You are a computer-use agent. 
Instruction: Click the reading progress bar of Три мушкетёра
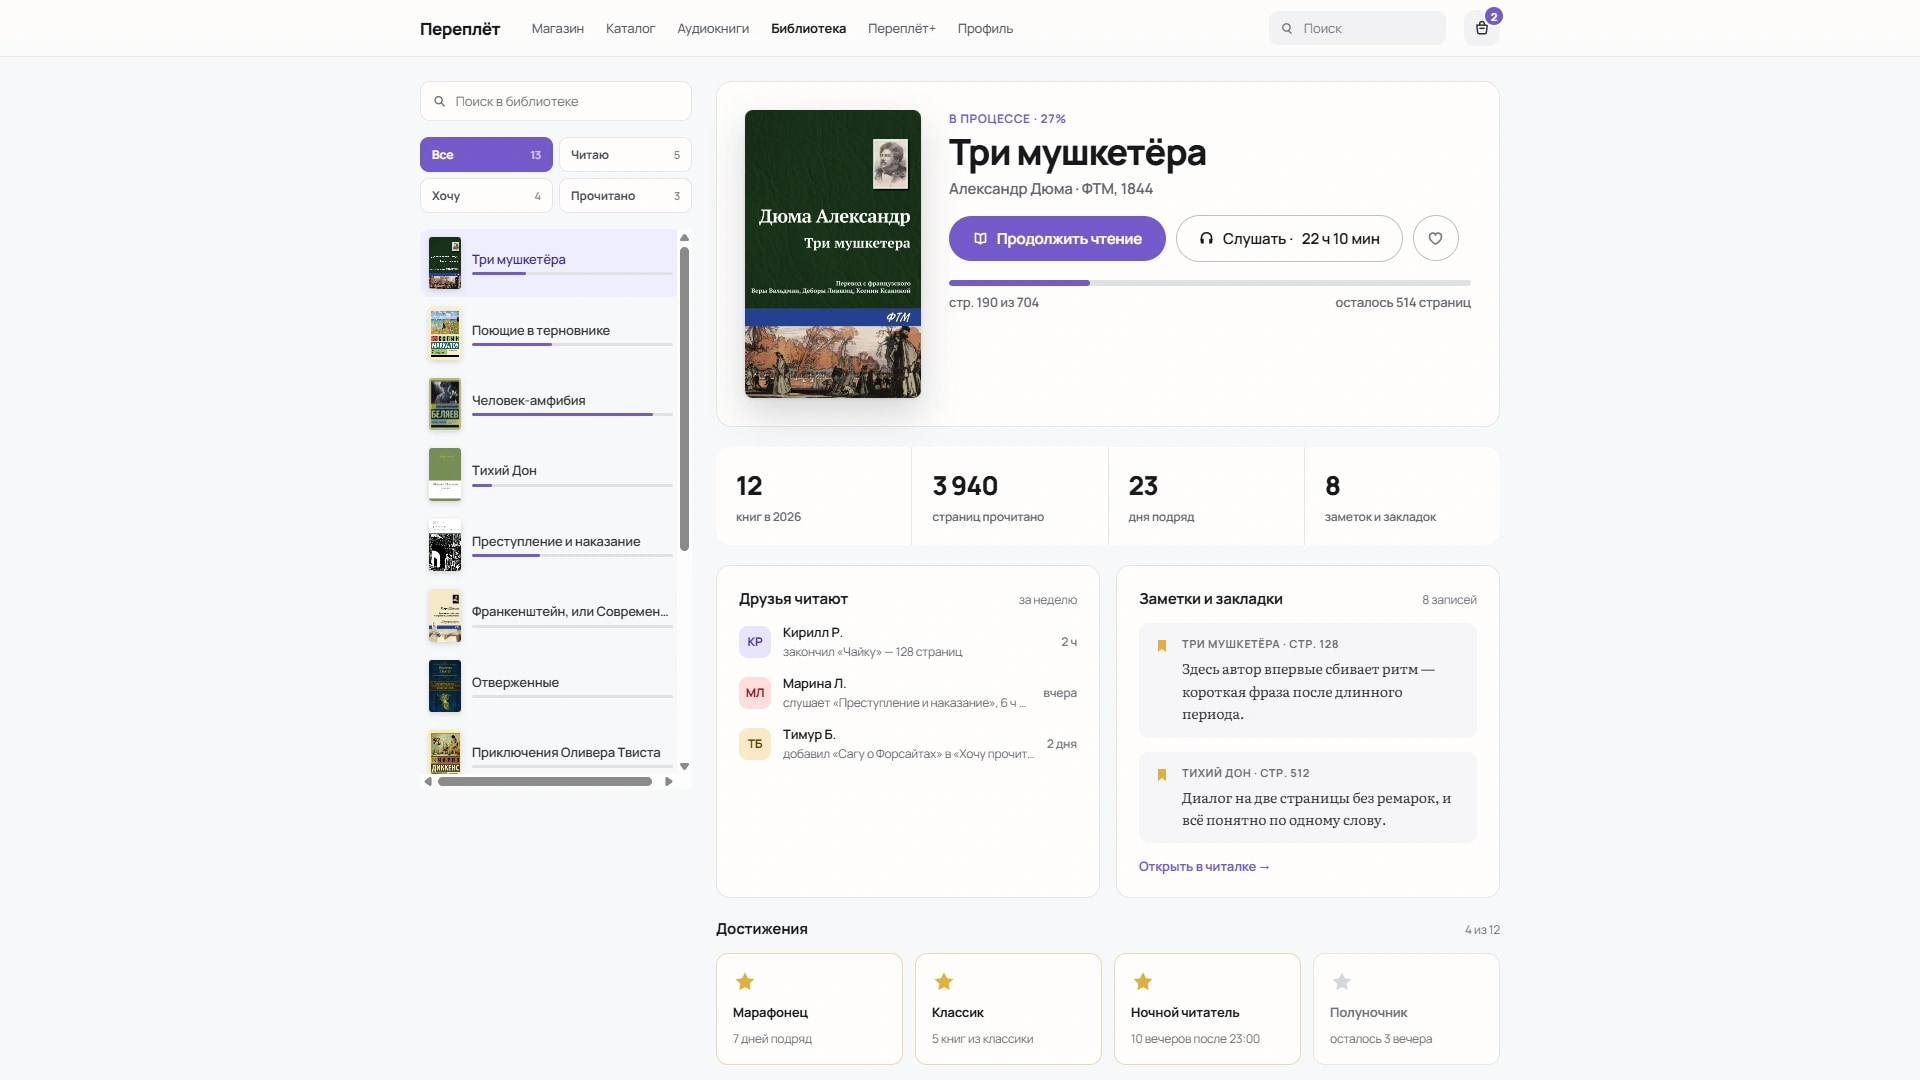1210,283
